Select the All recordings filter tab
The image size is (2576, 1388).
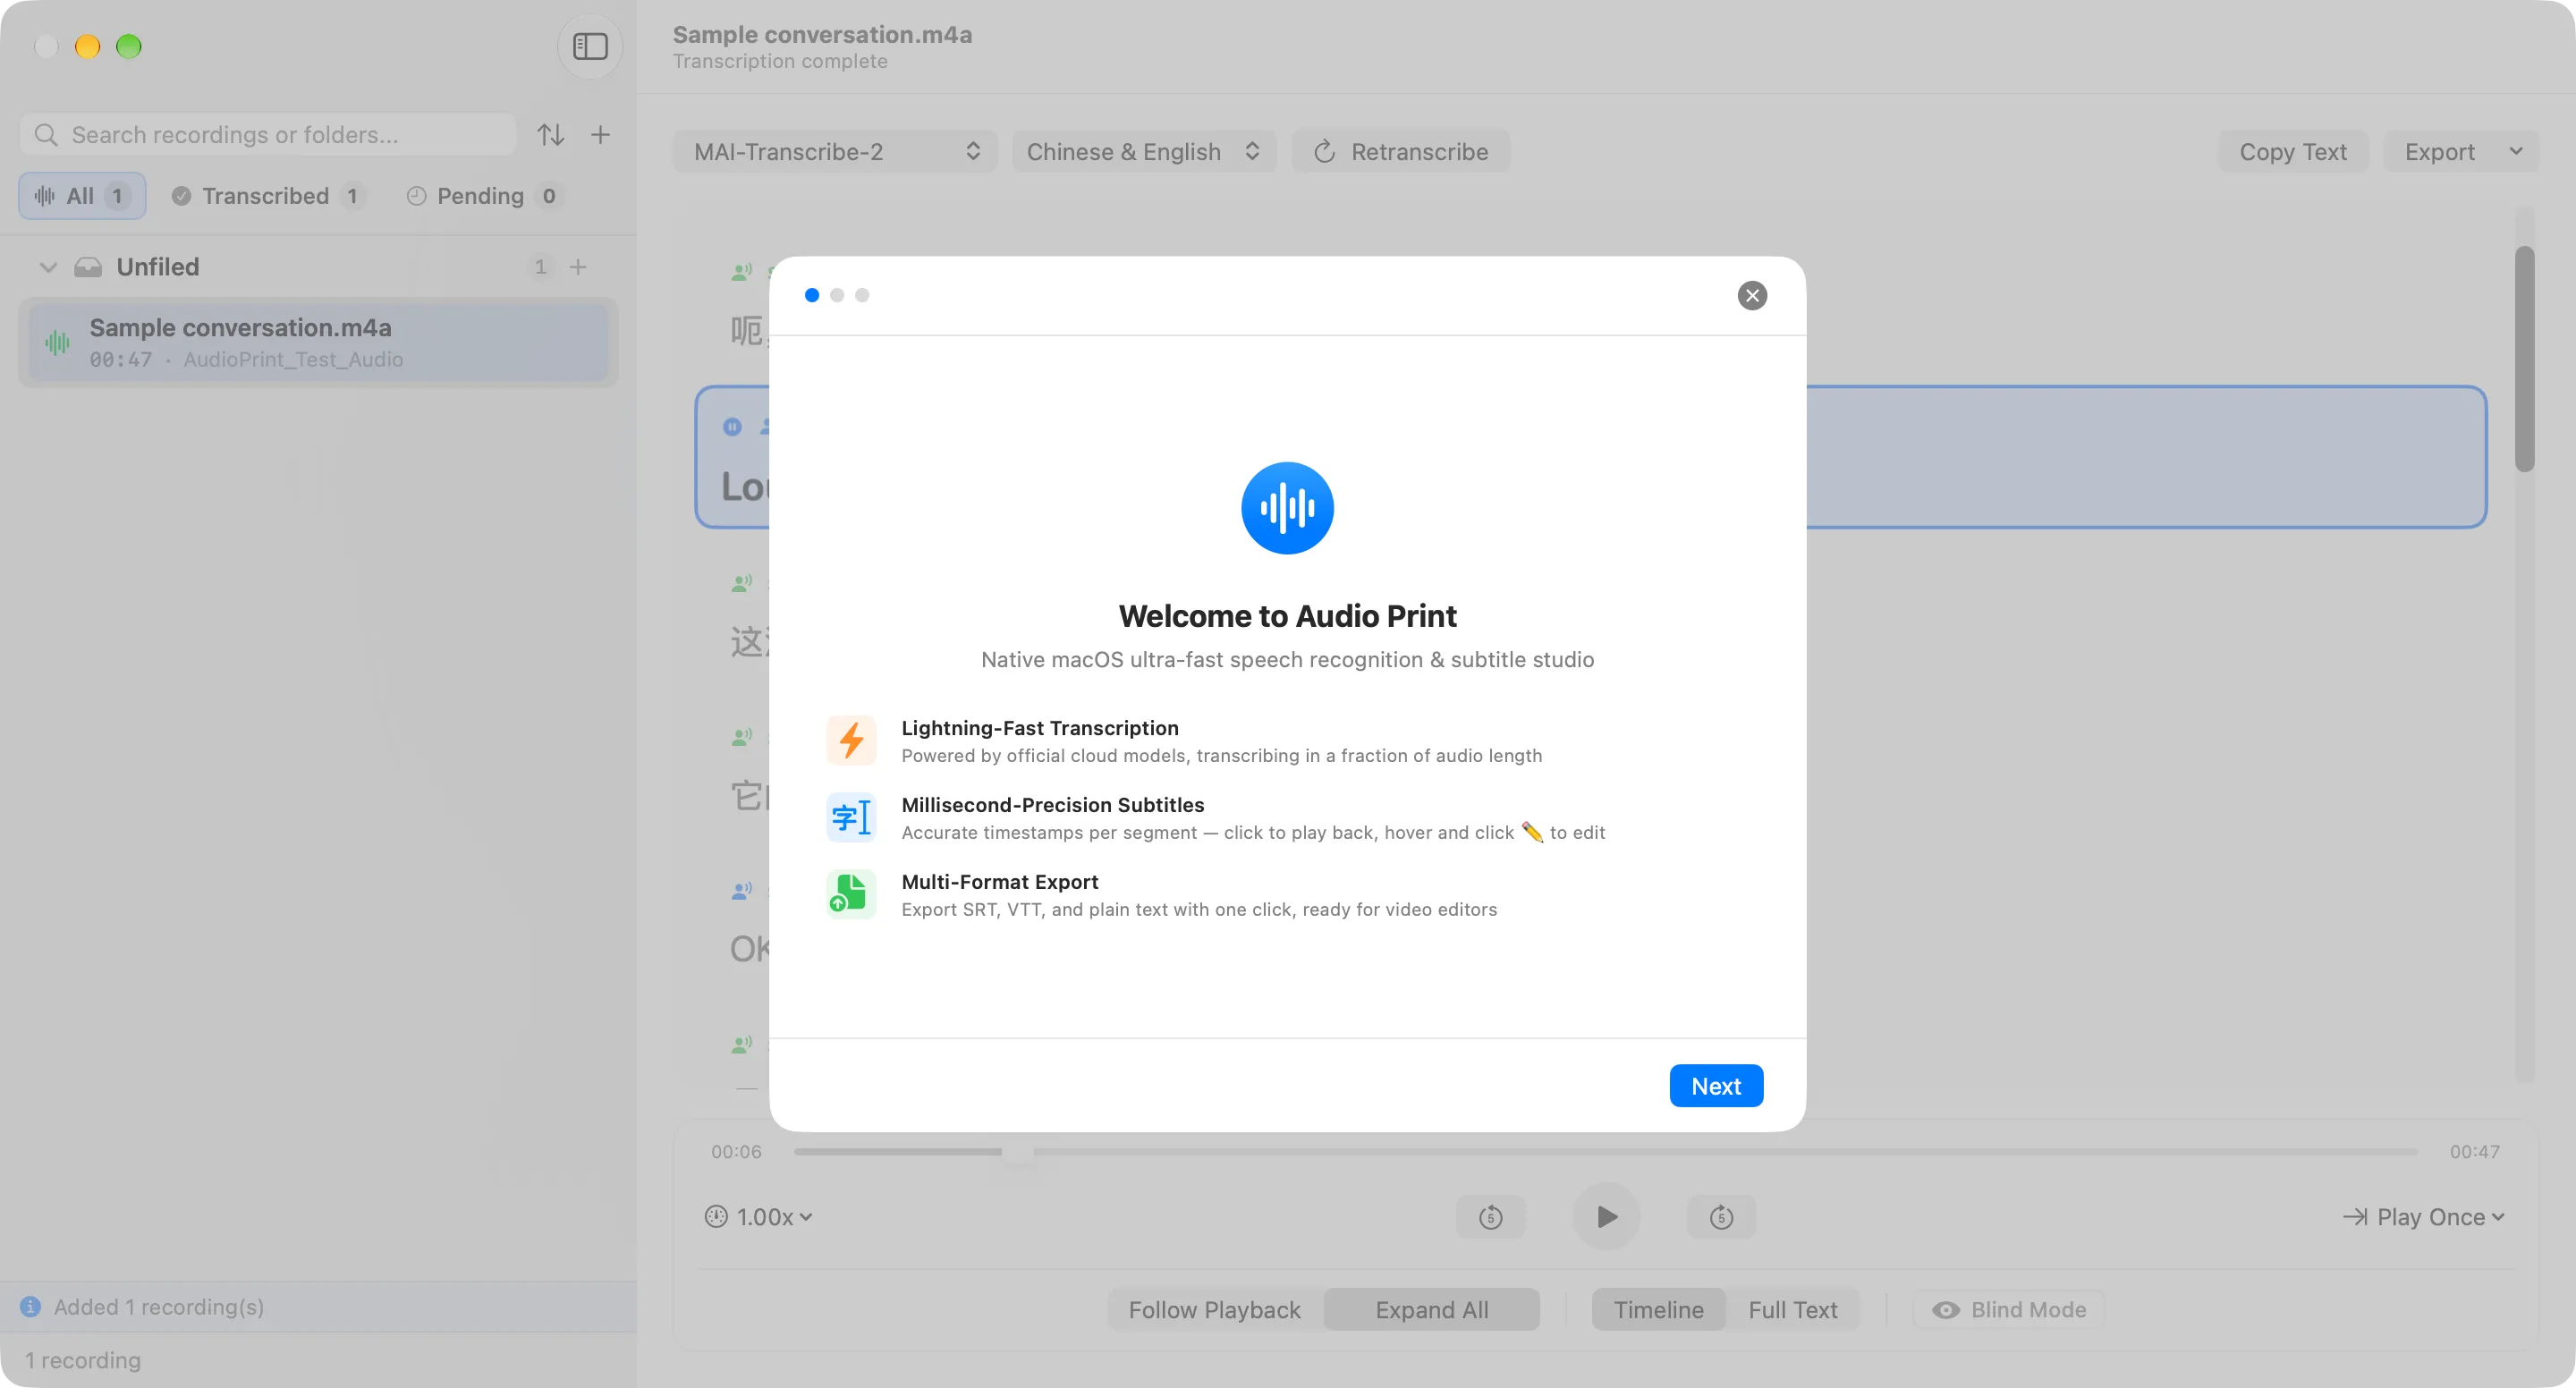pyautogui.click(x=82, y=196)
